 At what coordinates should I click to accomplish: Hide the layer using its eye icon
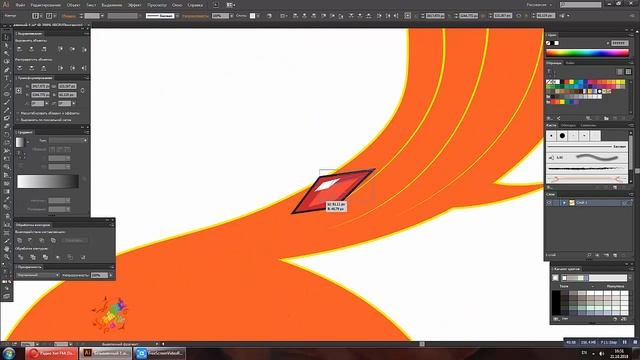[x=549, y=202]
